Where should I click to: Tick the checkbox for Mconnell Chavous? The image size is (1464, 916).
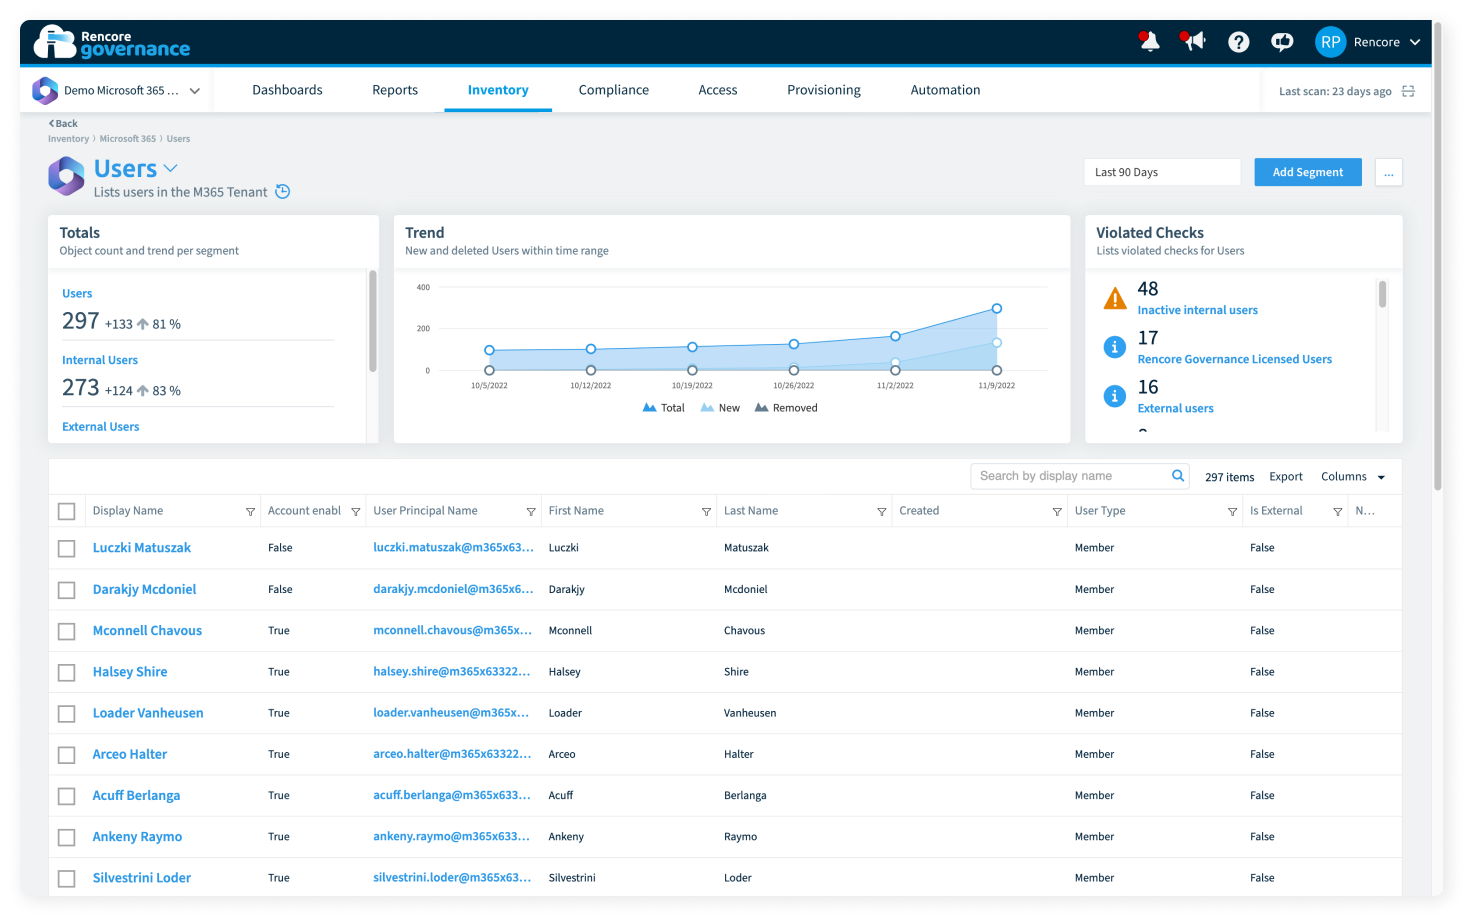pos(67,632)
